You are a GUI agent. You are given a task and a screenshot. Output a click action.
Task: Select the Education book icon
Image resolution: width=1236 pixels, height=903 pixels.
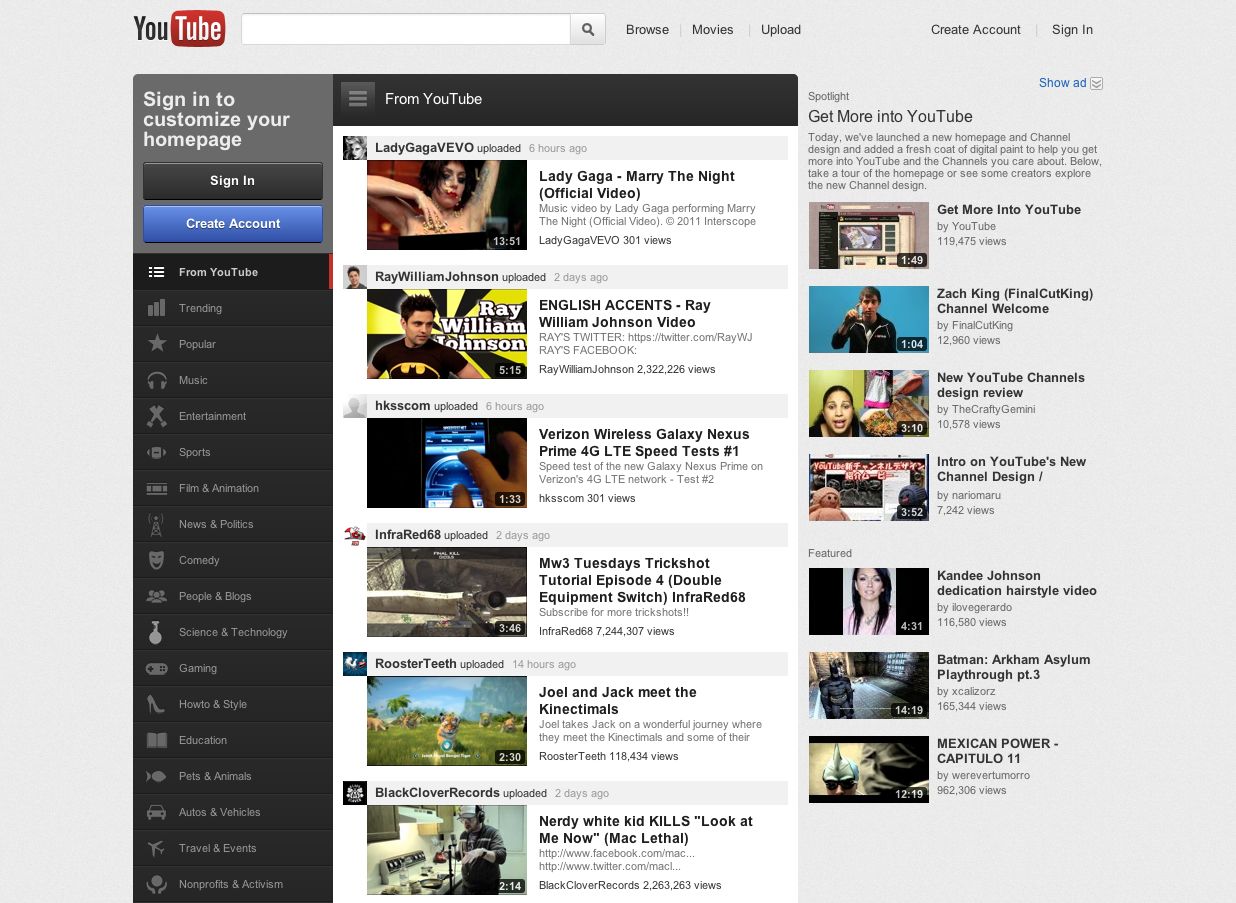click(x=157, y=740)
